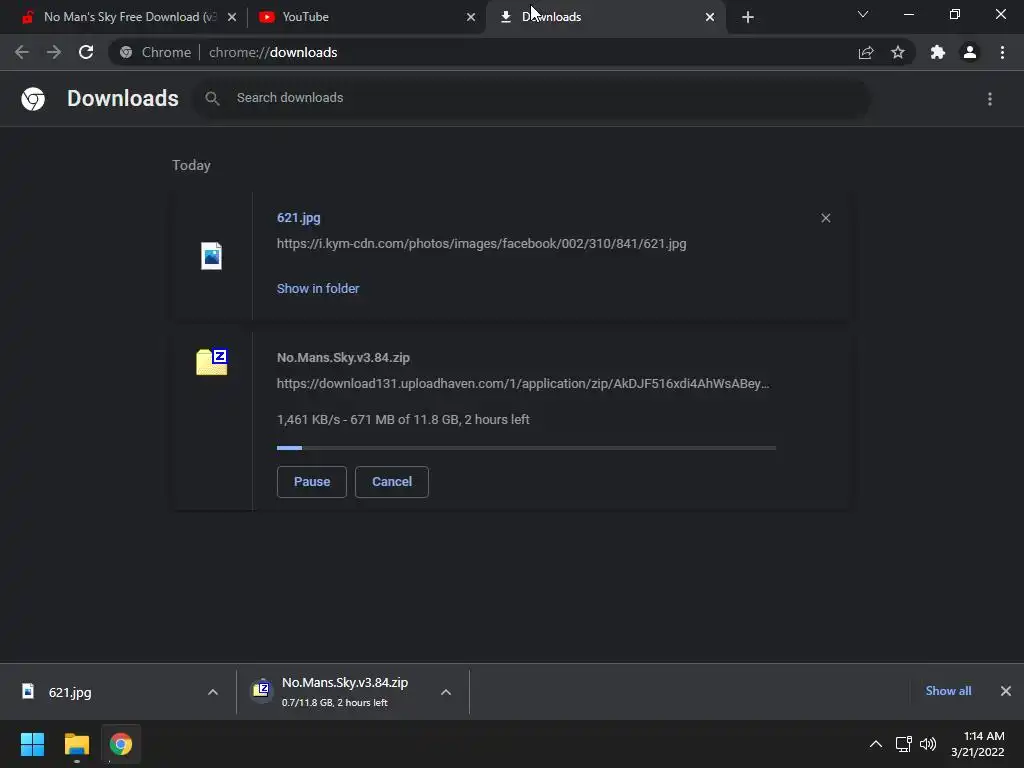Click Show in folder for 621.jpg
1024x768 pixels.
(318, 288)
